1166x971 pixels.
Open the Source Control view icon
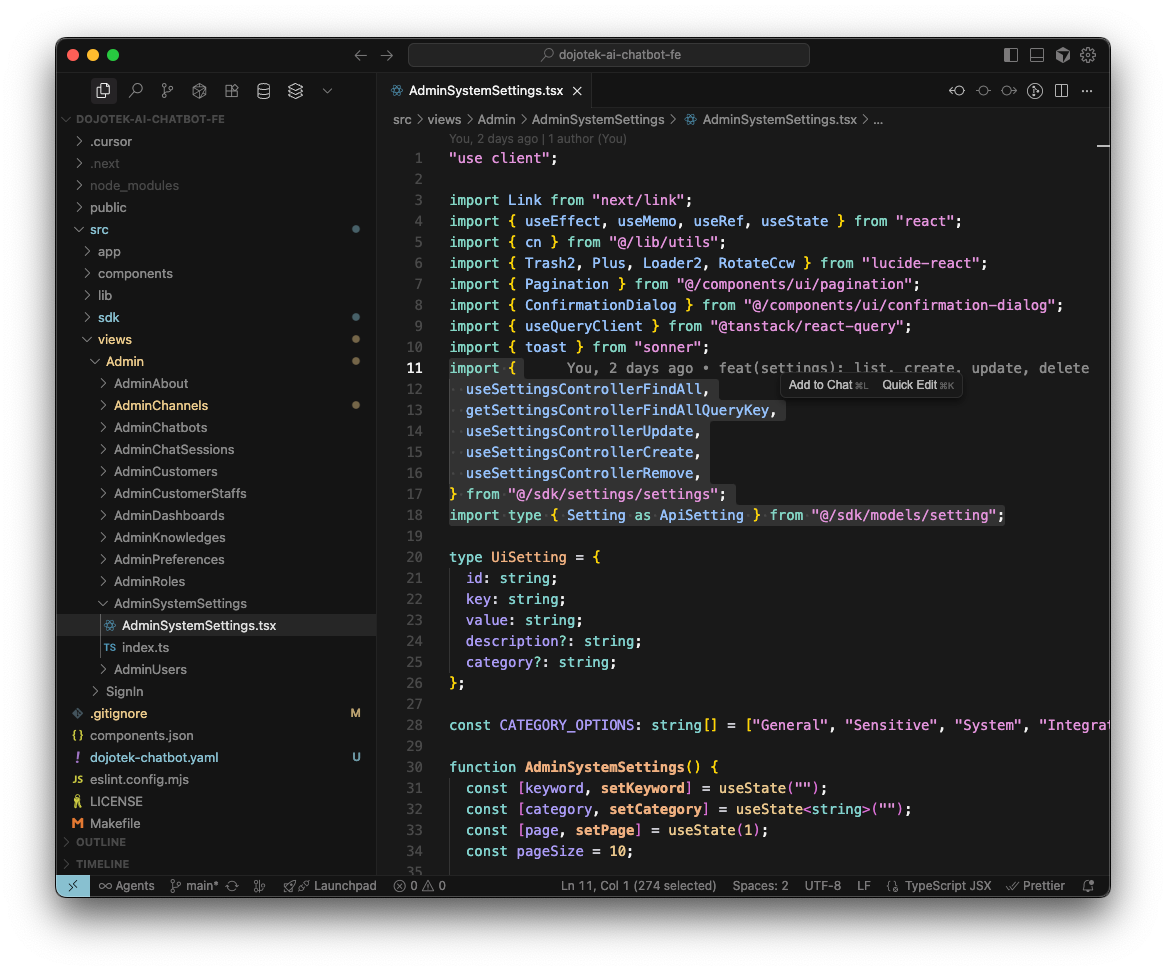click(167, 91)
